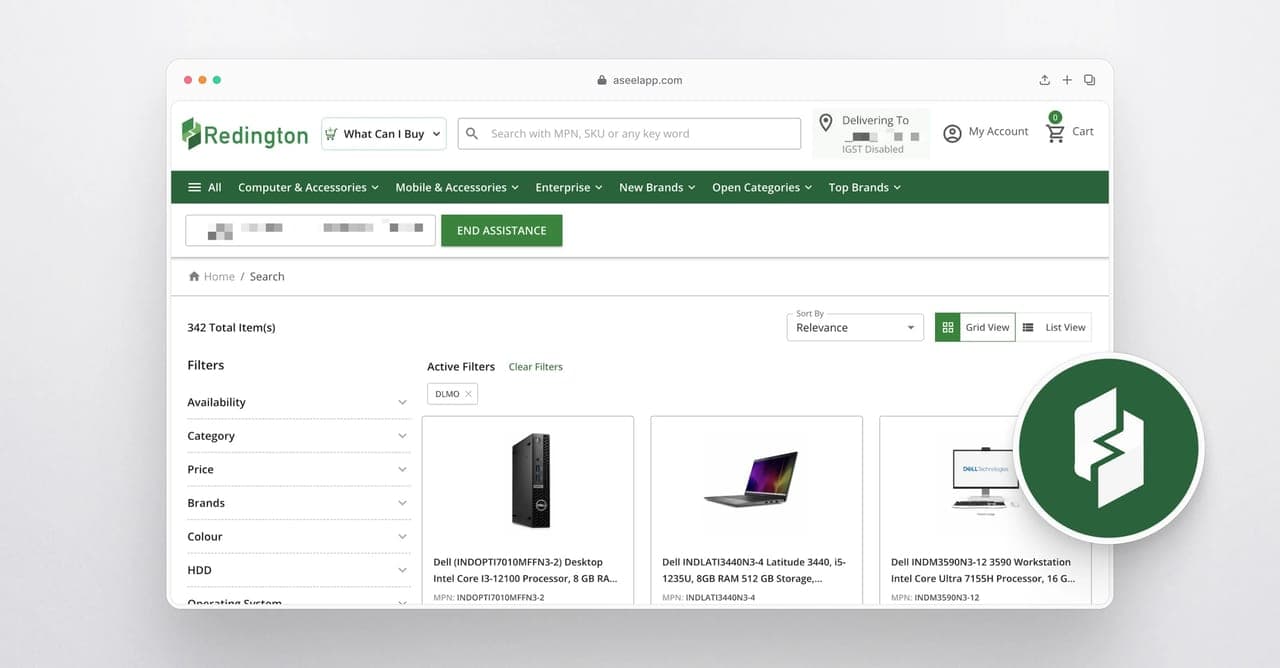
Task: Open the Cart icon
Action: [1055, 132]
